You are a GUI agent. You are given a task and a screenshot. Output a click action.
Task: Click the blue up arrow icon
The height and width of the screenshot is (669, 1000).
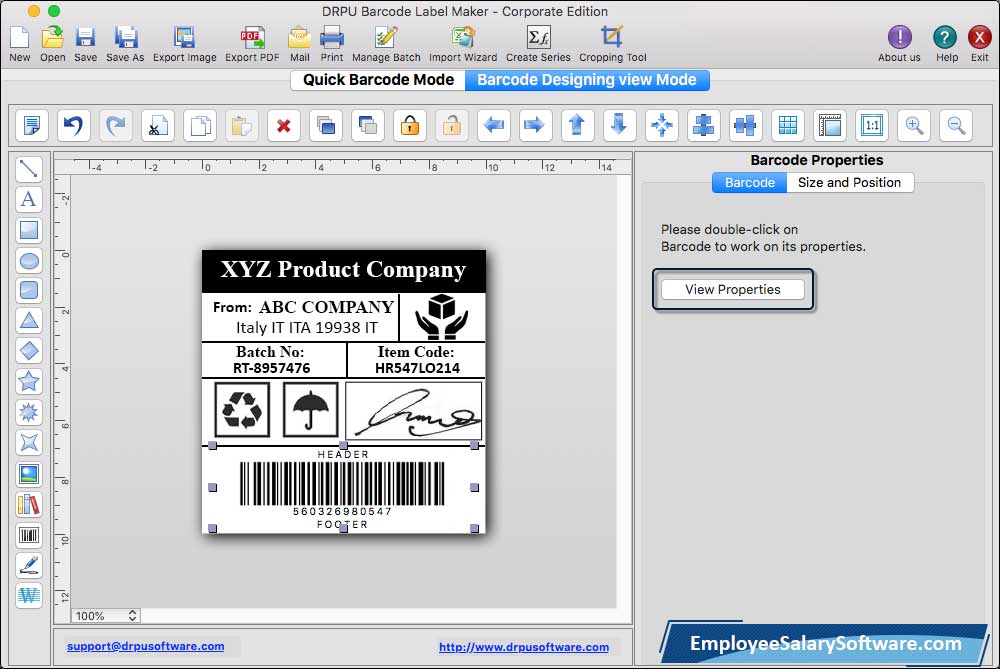point(577,125)
